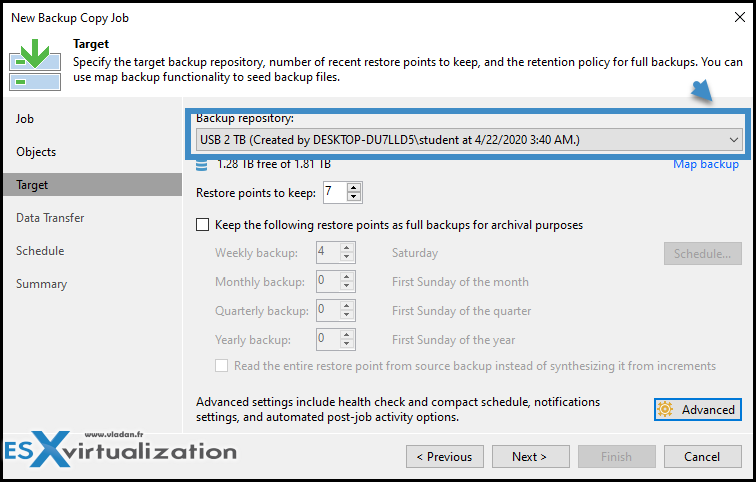
Task: Tick read entire restore point from source checkbox
Action: (x=221, y=366)
